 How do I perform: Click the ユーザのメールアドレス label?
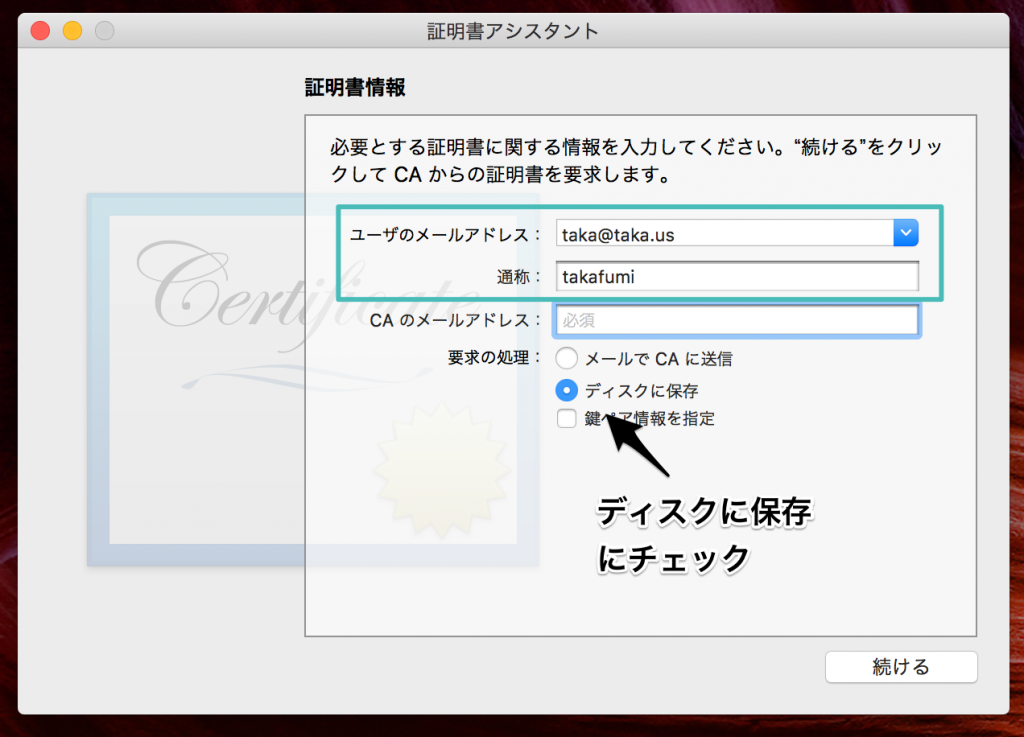coord(445,234)
